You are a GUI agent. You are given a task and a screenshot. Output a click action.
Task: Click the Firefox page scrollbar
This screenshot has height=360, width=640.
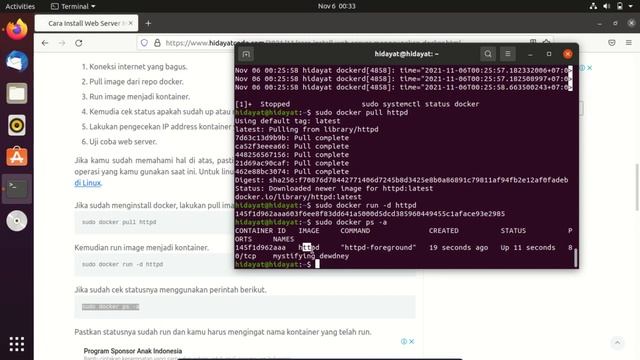[636, 188]
